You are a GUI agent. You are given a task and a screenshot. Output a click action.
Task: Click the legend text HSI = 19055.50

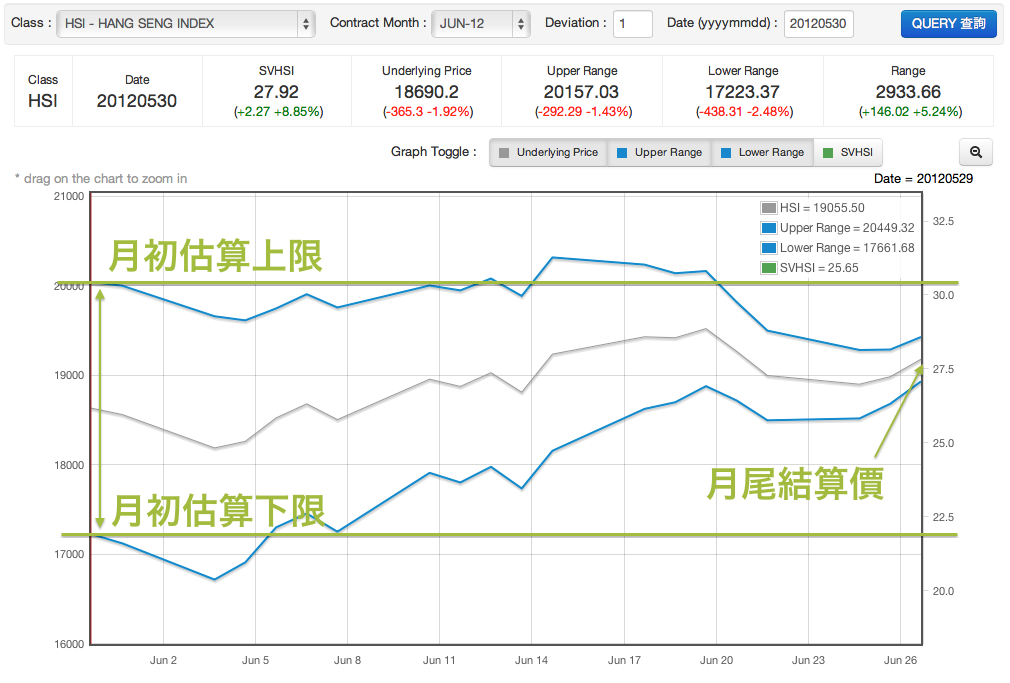click(x=822, y=208)
